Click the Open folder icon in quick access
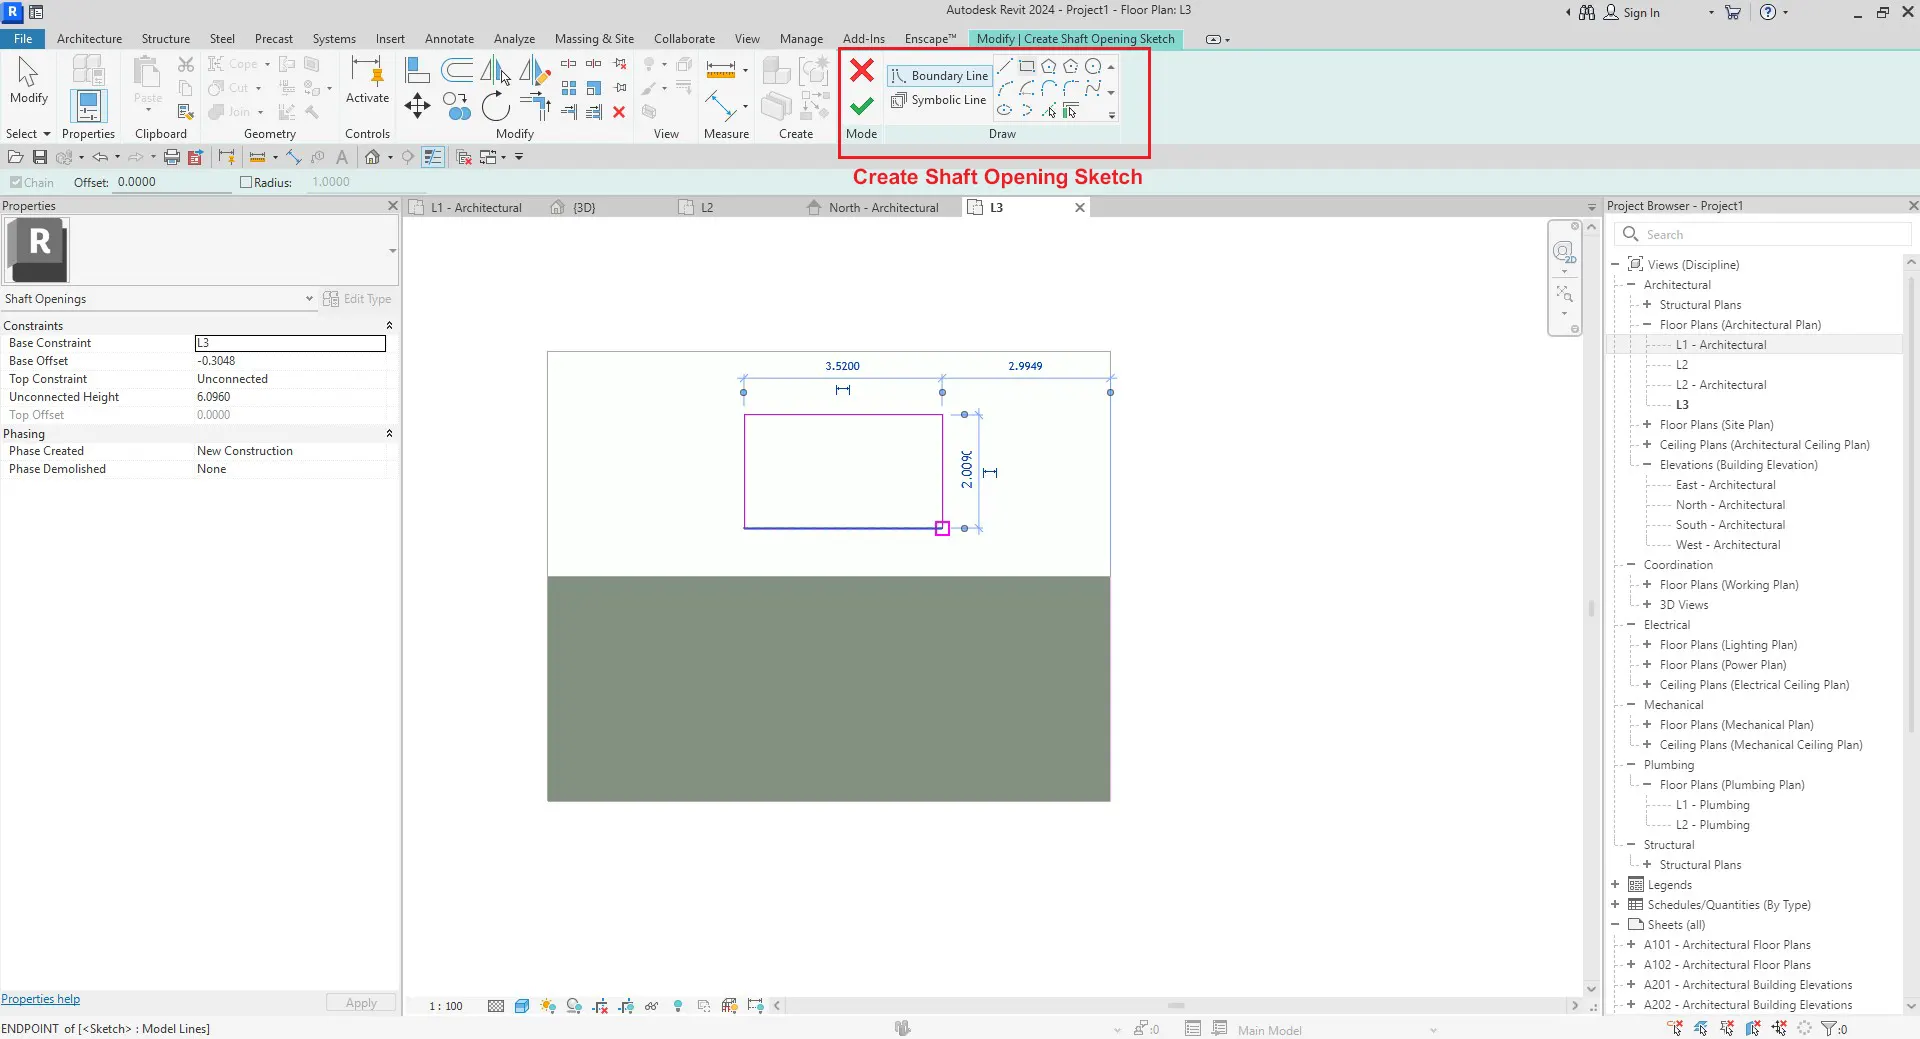 pos(15,157)
